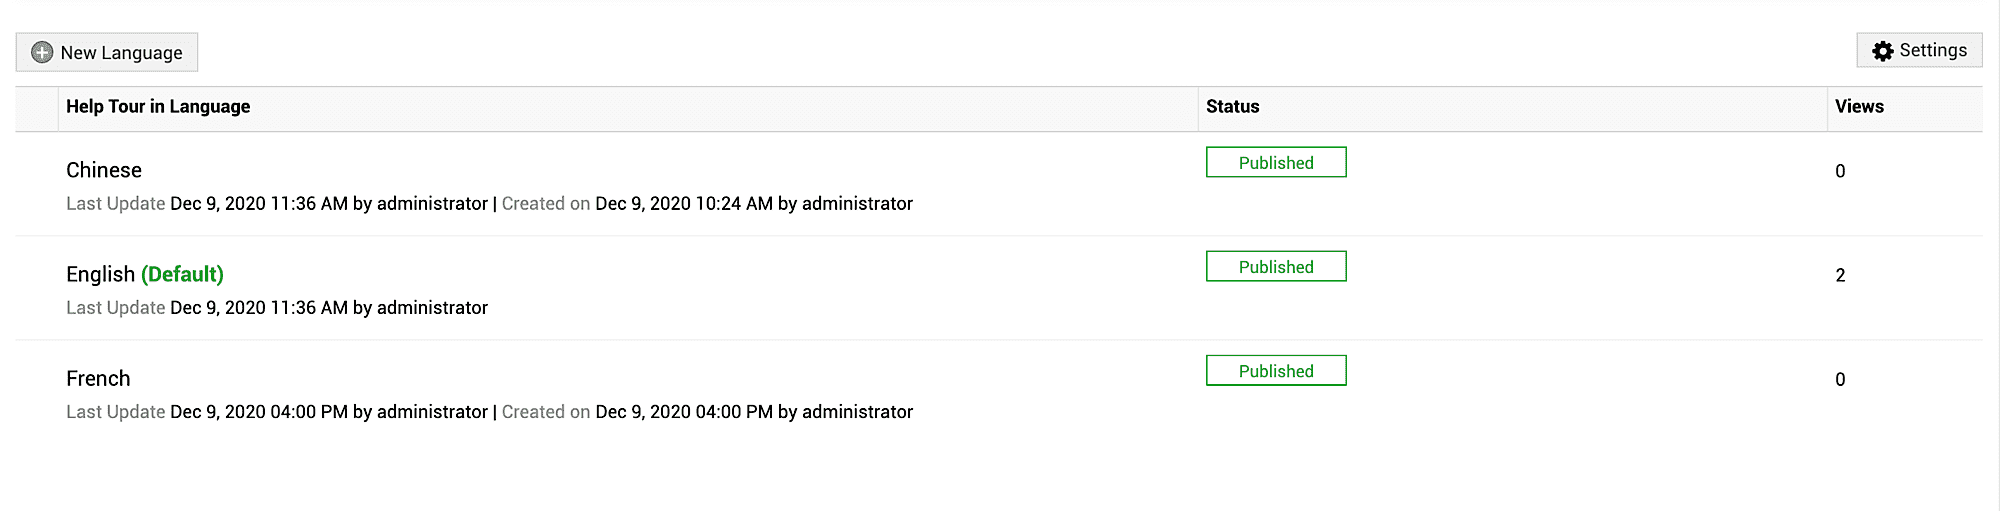Viewport: 2000px width, 511px height.
Task: Click the plus icon for New Language
Action: [42, 52]
